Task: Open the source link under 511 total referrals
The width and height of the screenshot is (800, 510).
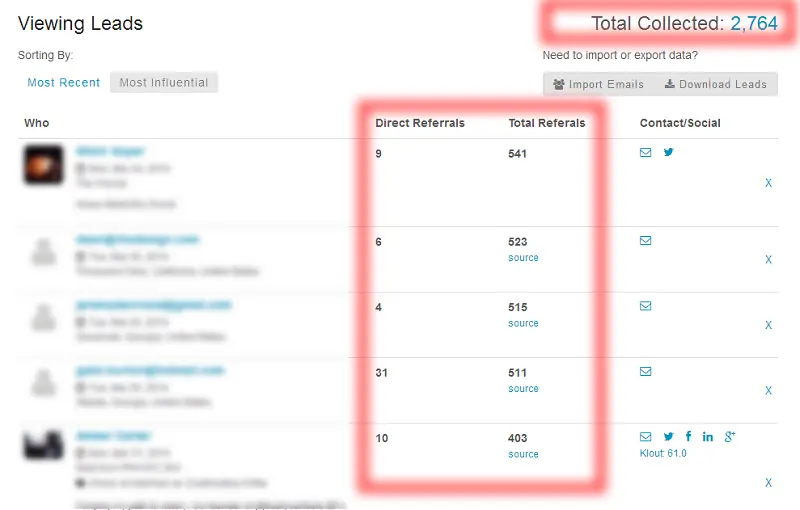Action: pyautogui.click(x=523, y=389)
